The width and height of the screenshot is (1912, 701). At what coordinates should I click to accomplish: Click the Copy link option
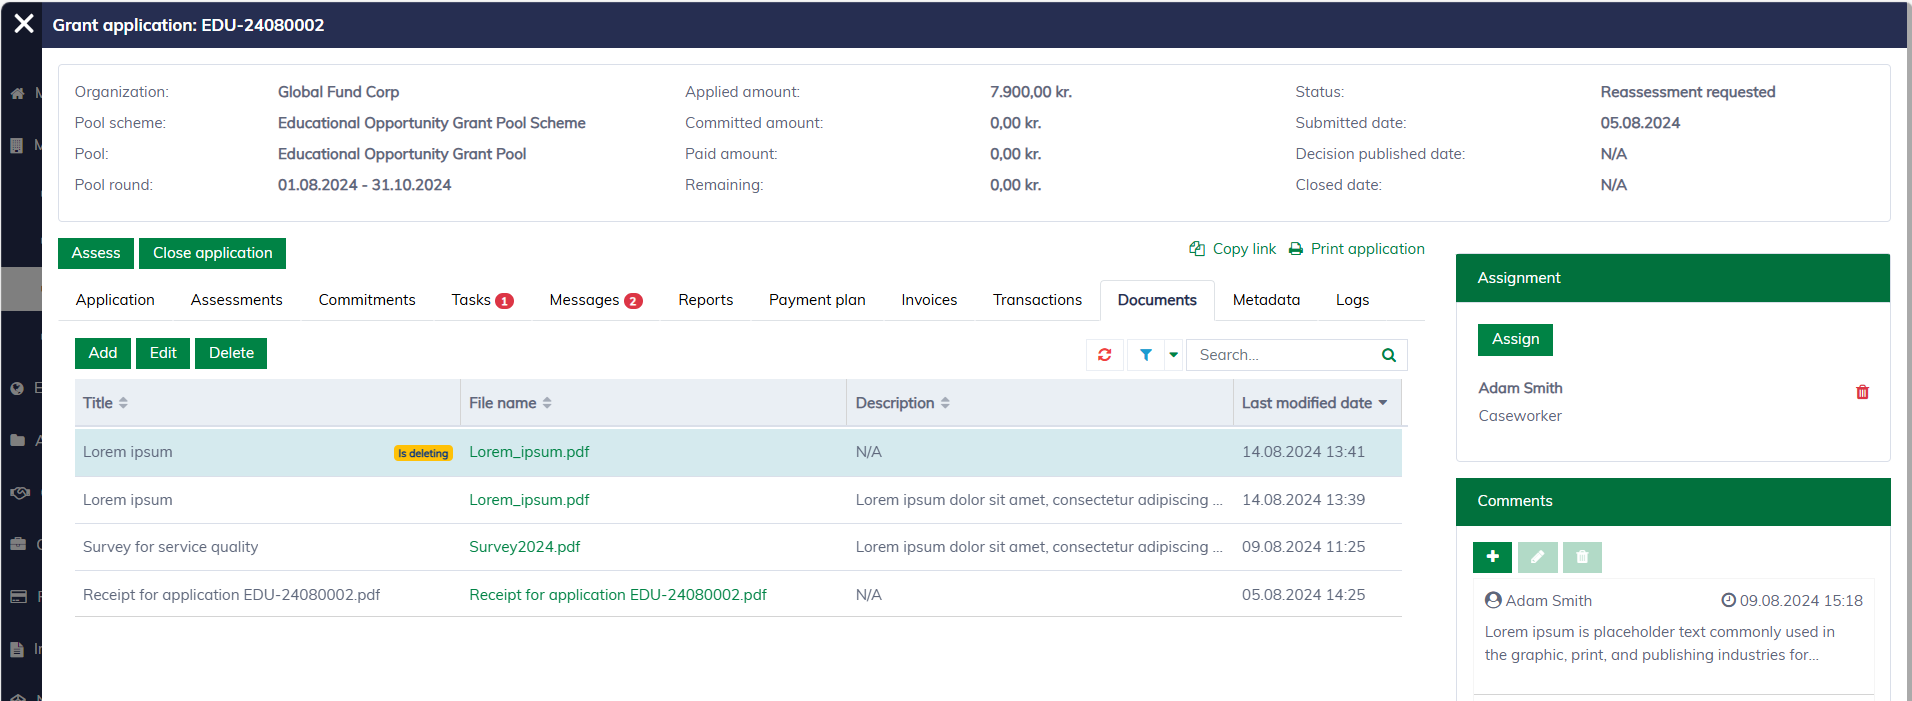point(1233,249)
